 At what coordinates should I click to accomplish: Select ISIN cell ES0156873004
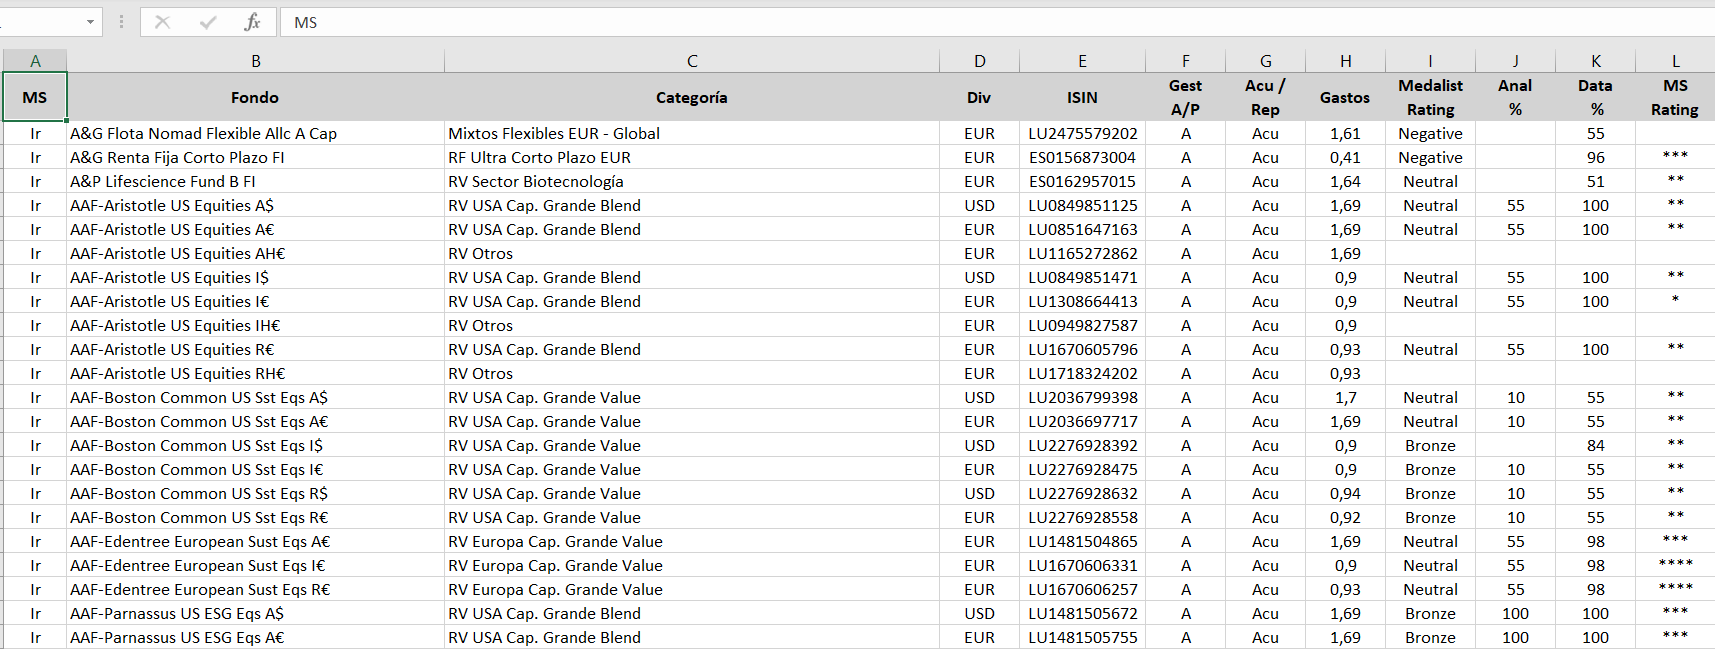click(x=1082, y=157)
